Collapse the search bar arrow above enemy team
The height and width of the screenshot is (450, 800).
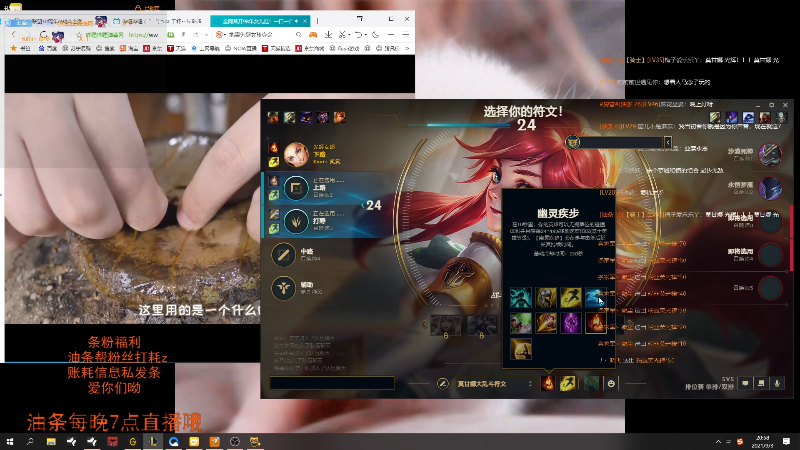coord(667,142)
